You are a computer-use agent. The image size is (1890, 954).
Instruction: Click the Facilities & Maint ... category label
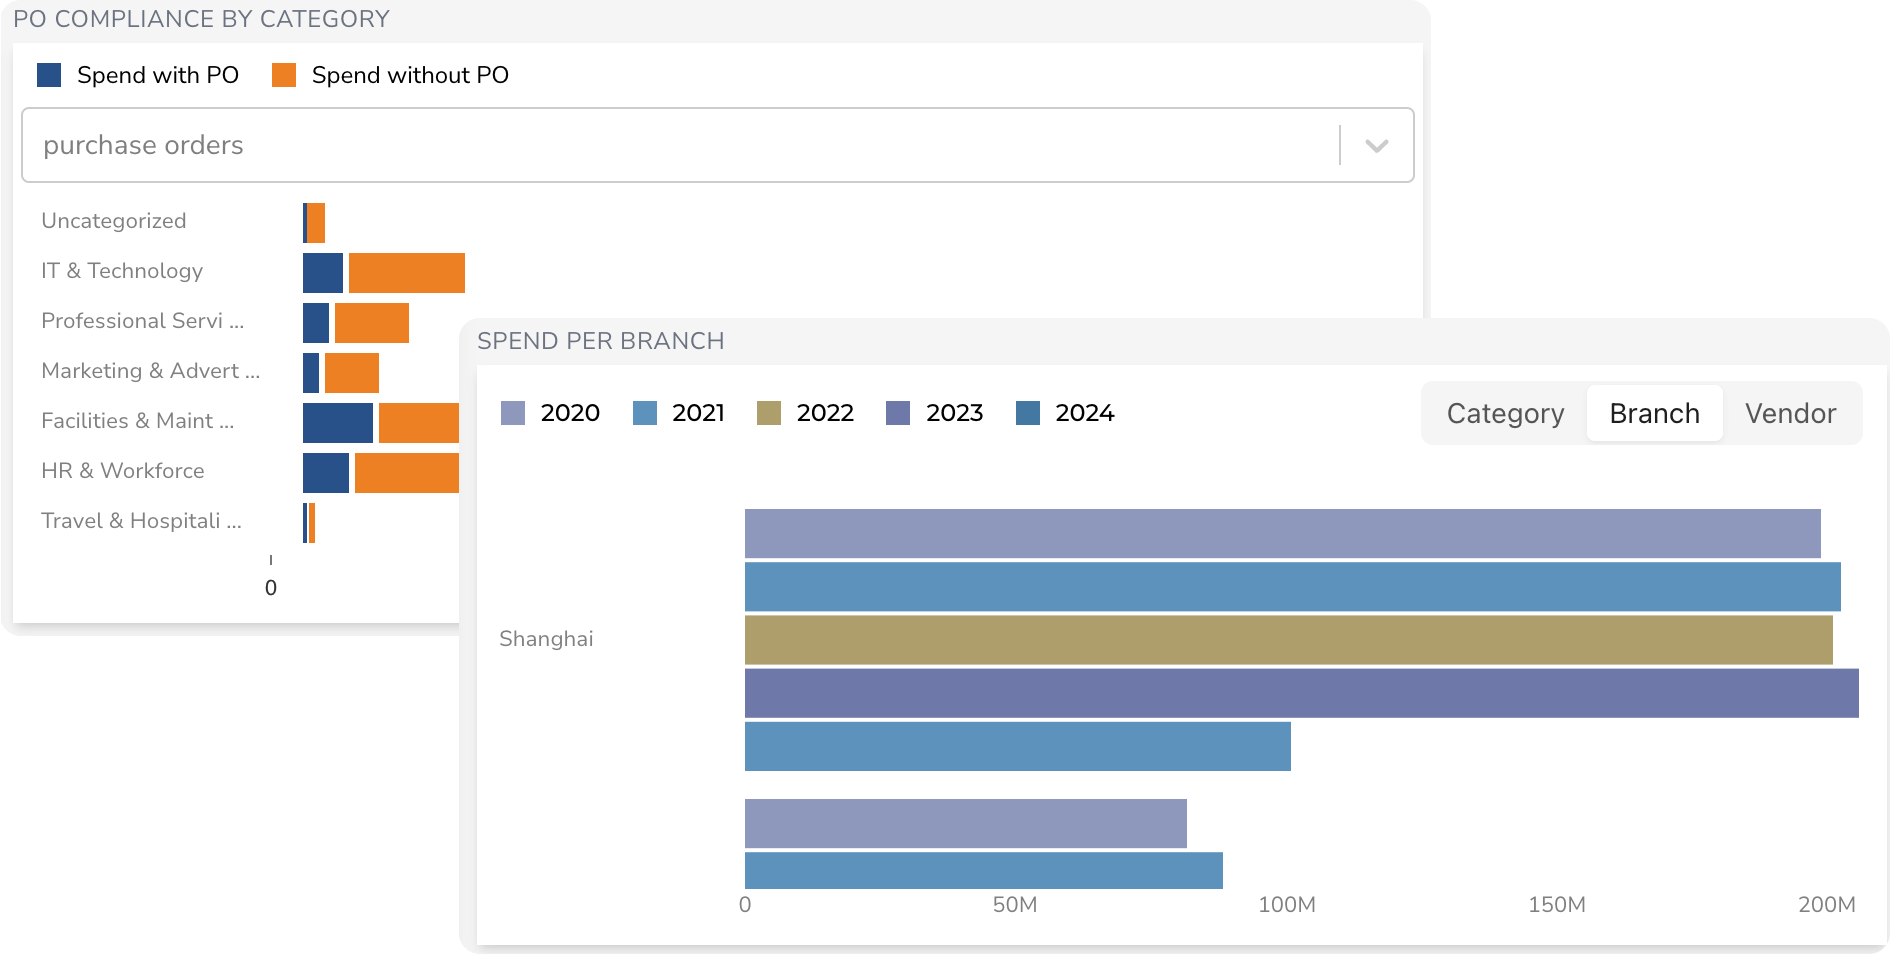pyautogui.click(x=138, y=421)
